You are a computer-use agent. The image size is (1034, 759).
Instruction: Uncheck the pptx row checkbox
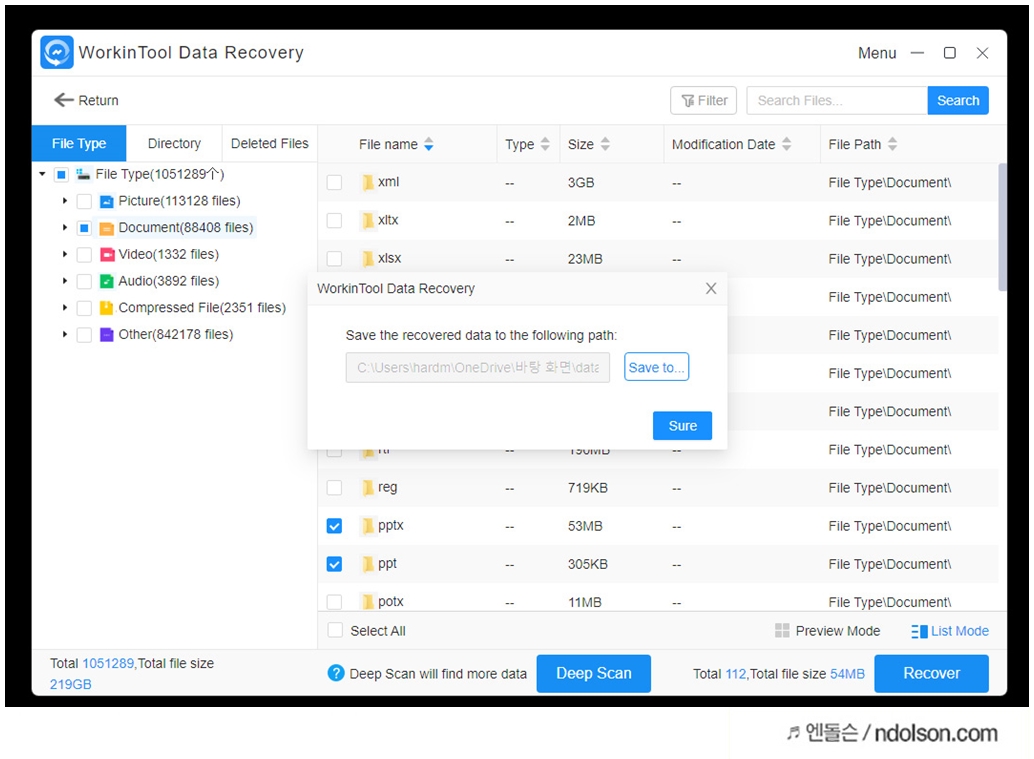click(334, 526)
